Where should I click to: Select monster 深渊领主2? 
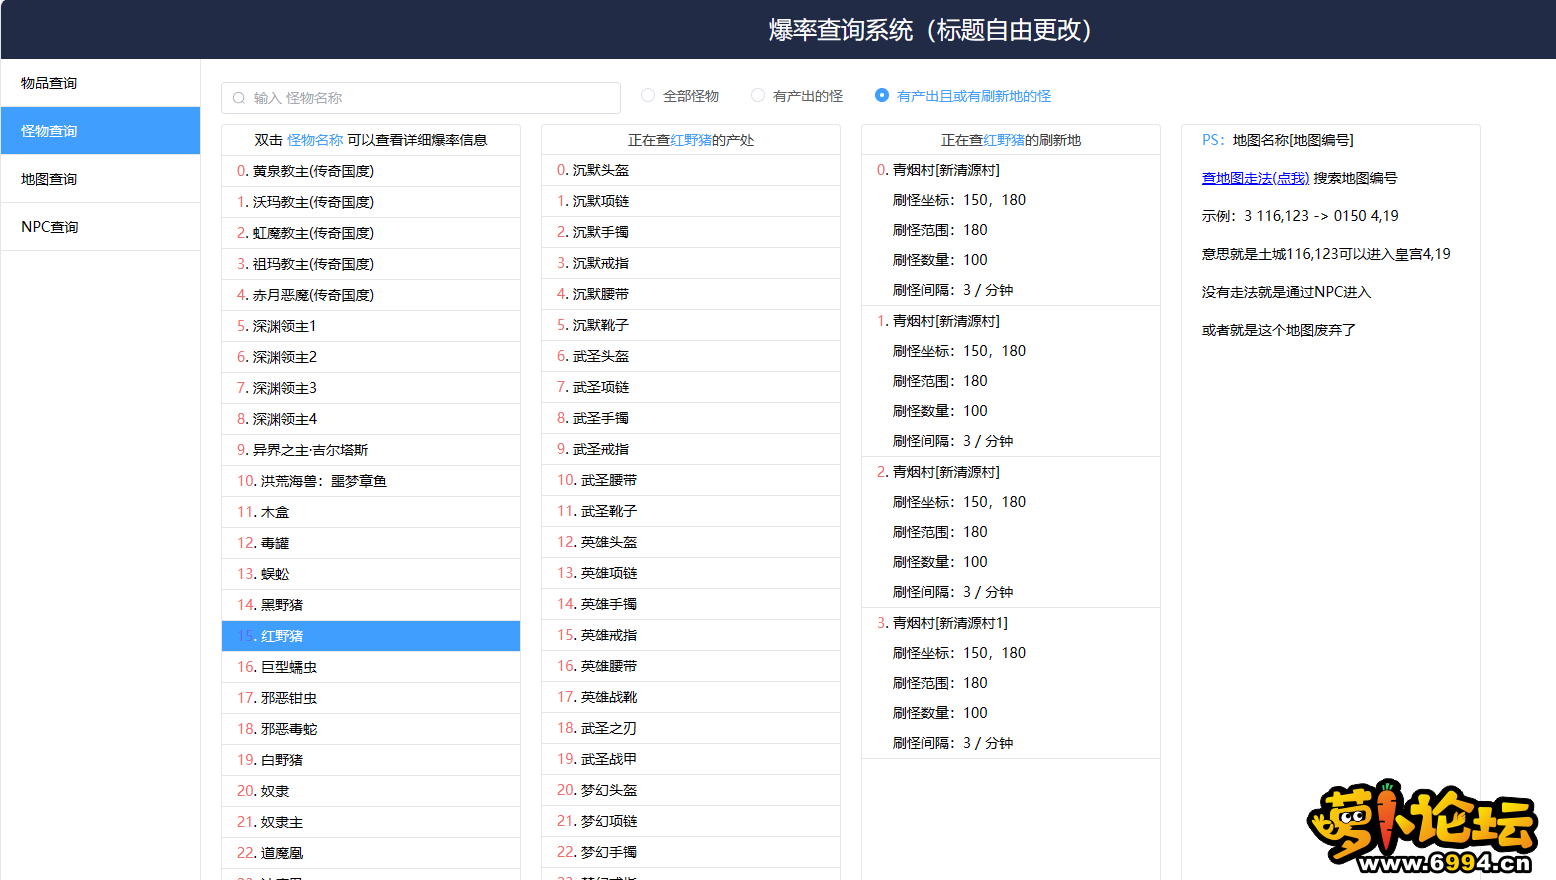coord(371,357)
